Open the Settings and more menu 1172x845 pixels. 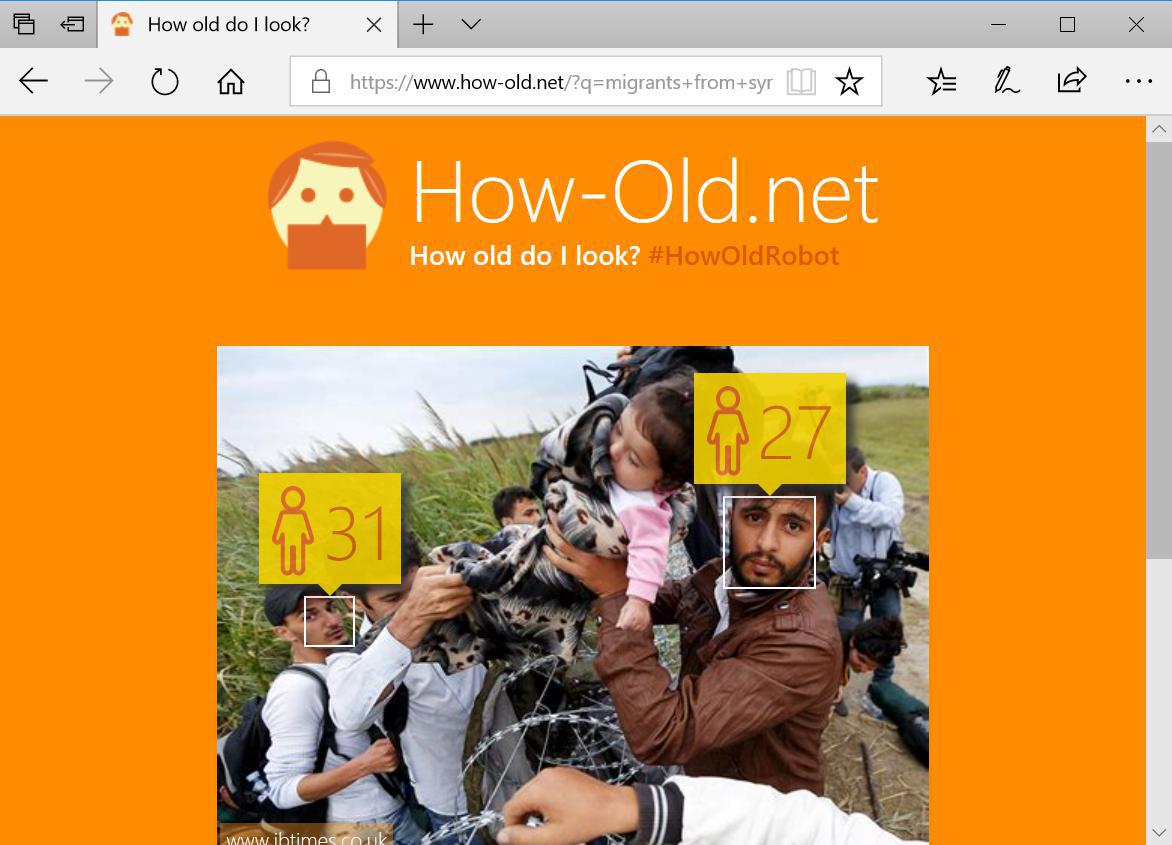point(1138,81)
